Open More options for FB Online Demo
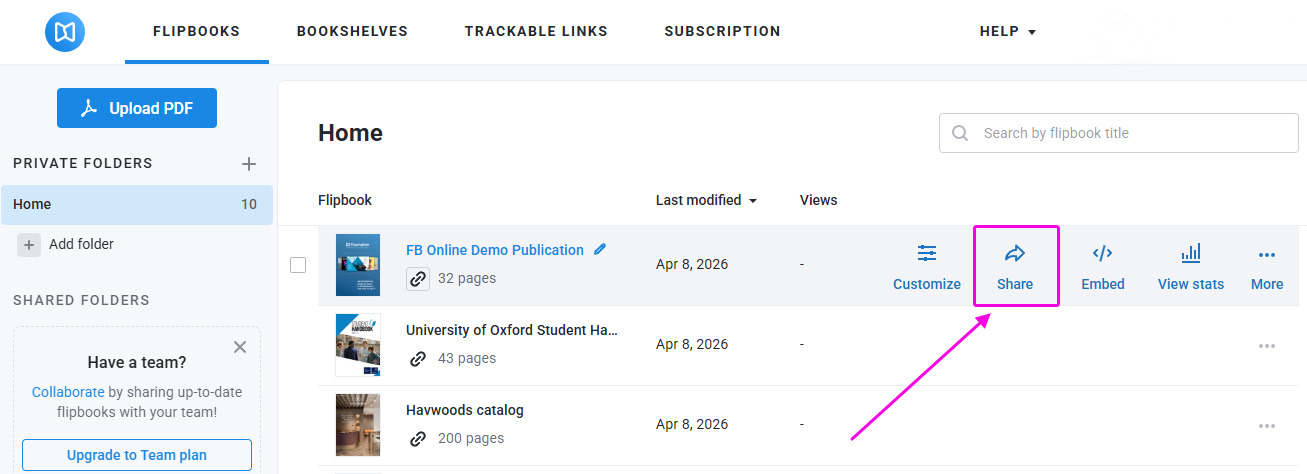This screenshot has width=1307, height=474. pos(1266,267)
